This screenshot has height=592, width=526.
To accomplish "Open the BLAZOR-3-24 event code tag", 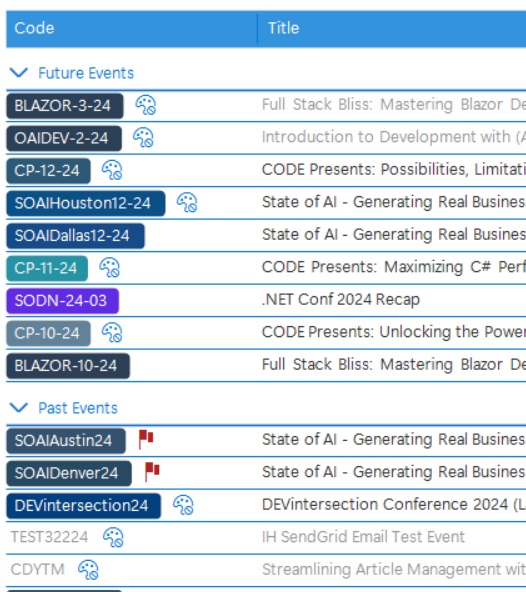I will (x=65, y=106).
